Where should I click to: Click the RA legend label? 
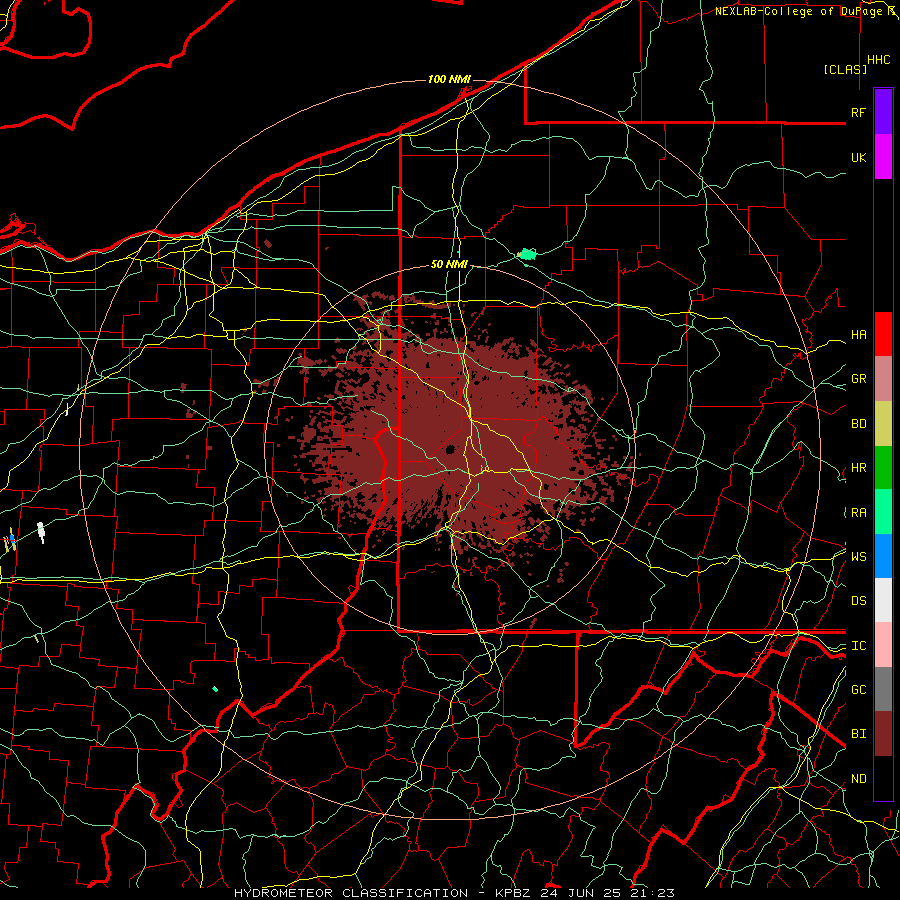point(858,513)
